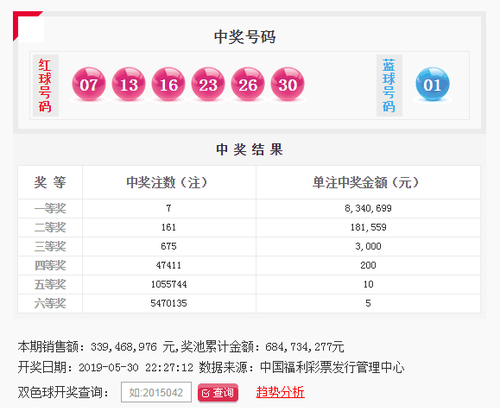
Task: Click red ball number 07
Action: click(89, 84)
